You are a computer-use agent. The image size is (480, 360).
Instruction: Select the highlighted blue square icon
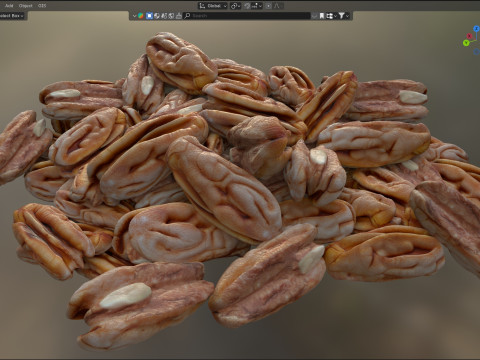(149, 16)
